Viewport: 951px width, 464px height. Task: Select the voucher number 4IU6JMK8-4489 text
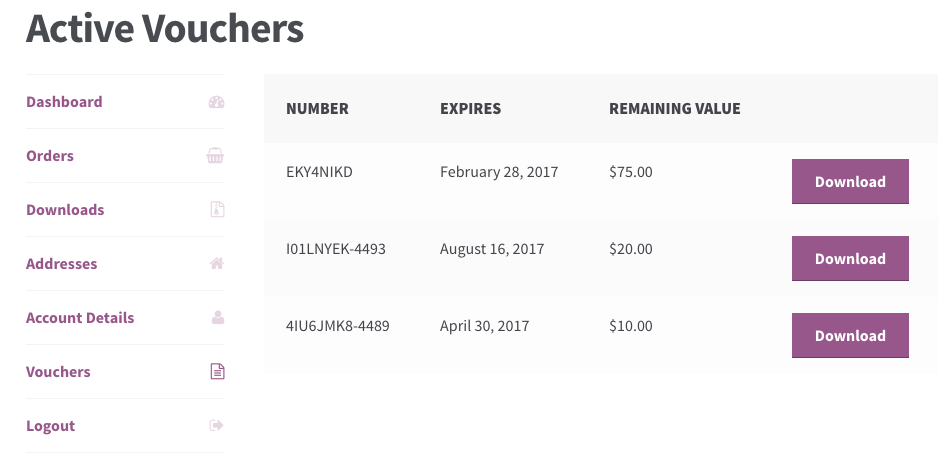tap(338, 326)
